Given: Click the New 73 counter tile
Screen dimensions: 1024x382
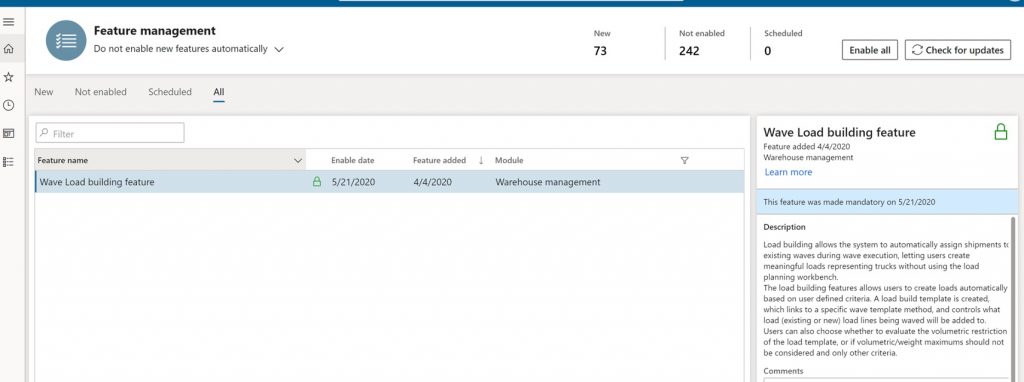Looking at the screenshot, I should pos(601,43).
